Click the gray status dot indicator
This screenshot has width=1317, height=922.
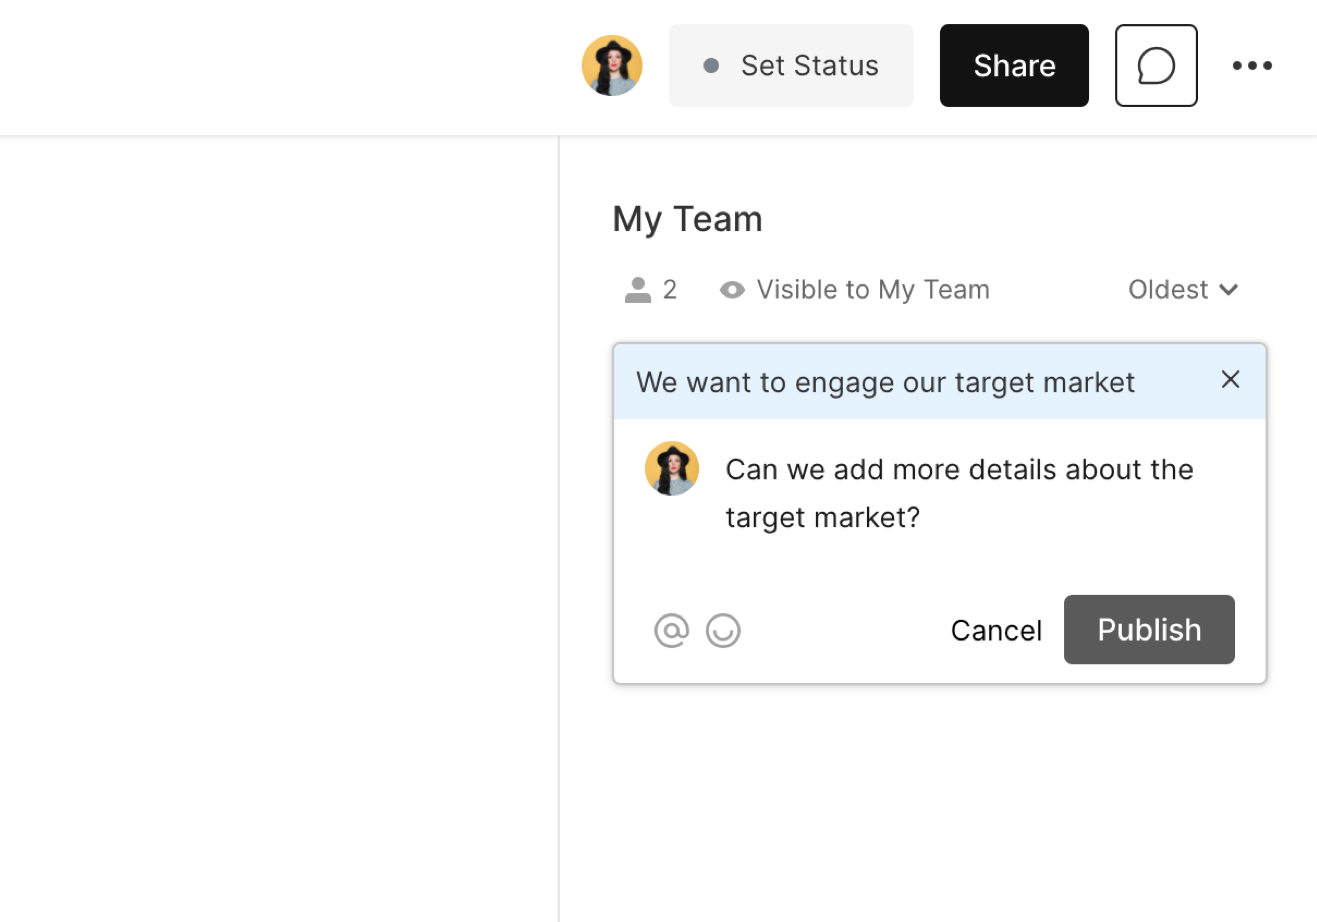point(711,66)
